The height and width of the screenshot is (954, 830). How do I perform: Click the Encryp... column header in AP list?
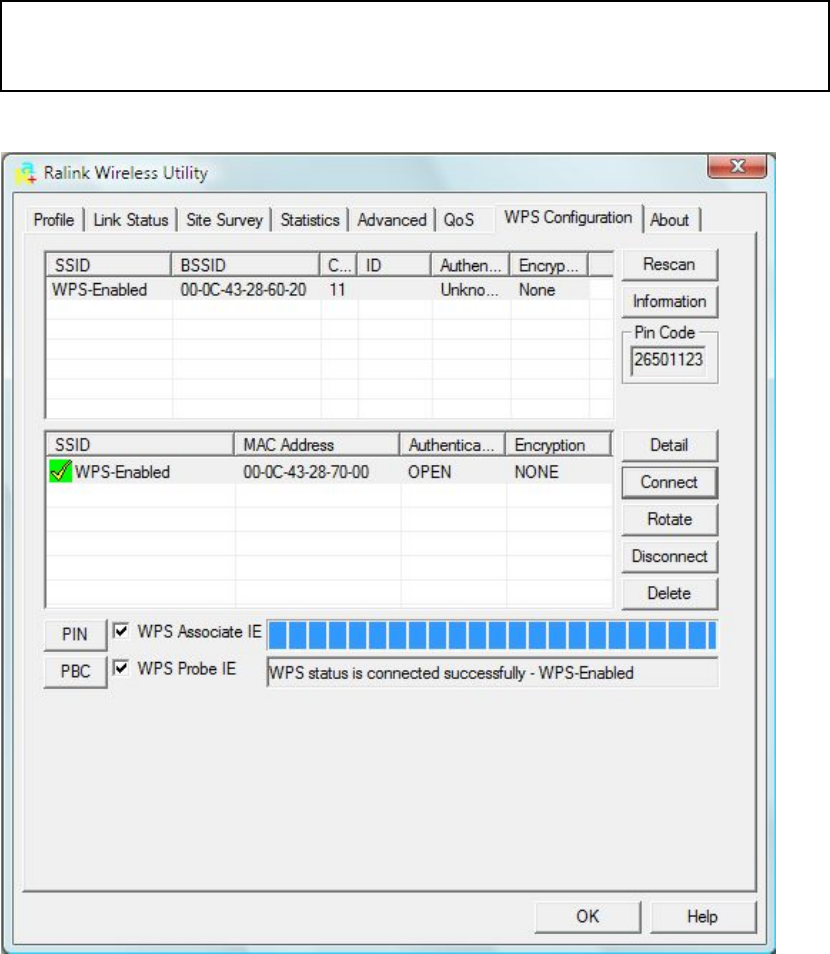pyautogui.click(x=549, y=265)
